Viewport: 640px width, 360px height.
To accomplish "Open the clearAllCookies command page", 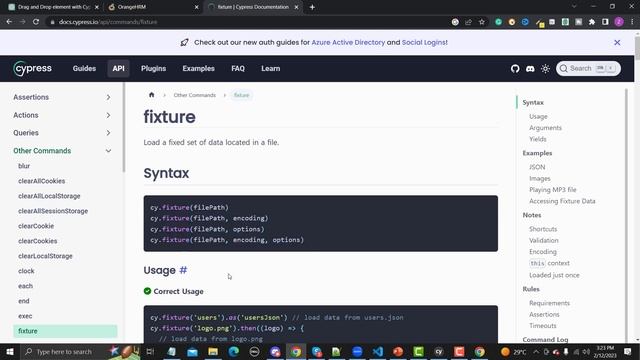I will (x=42, y=181).
